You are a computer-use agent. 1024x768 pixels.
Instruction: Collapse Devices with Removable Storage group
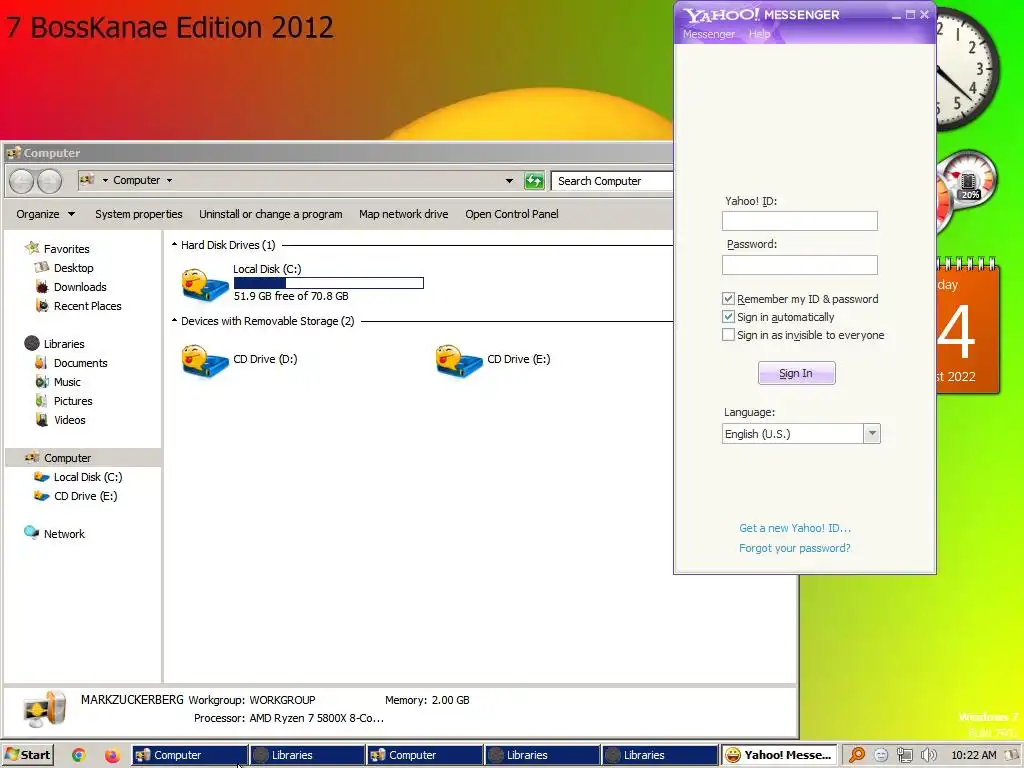174,321
